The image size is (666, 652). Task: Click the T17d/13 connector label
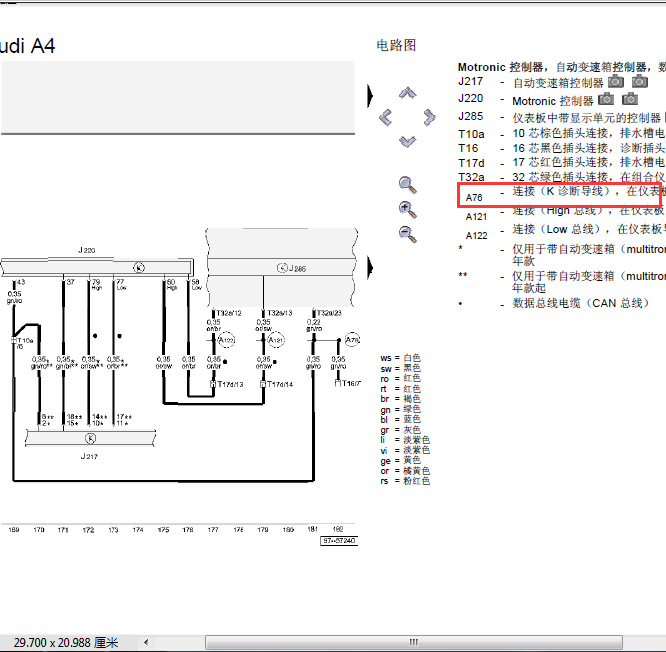click(x=230, y=384)
